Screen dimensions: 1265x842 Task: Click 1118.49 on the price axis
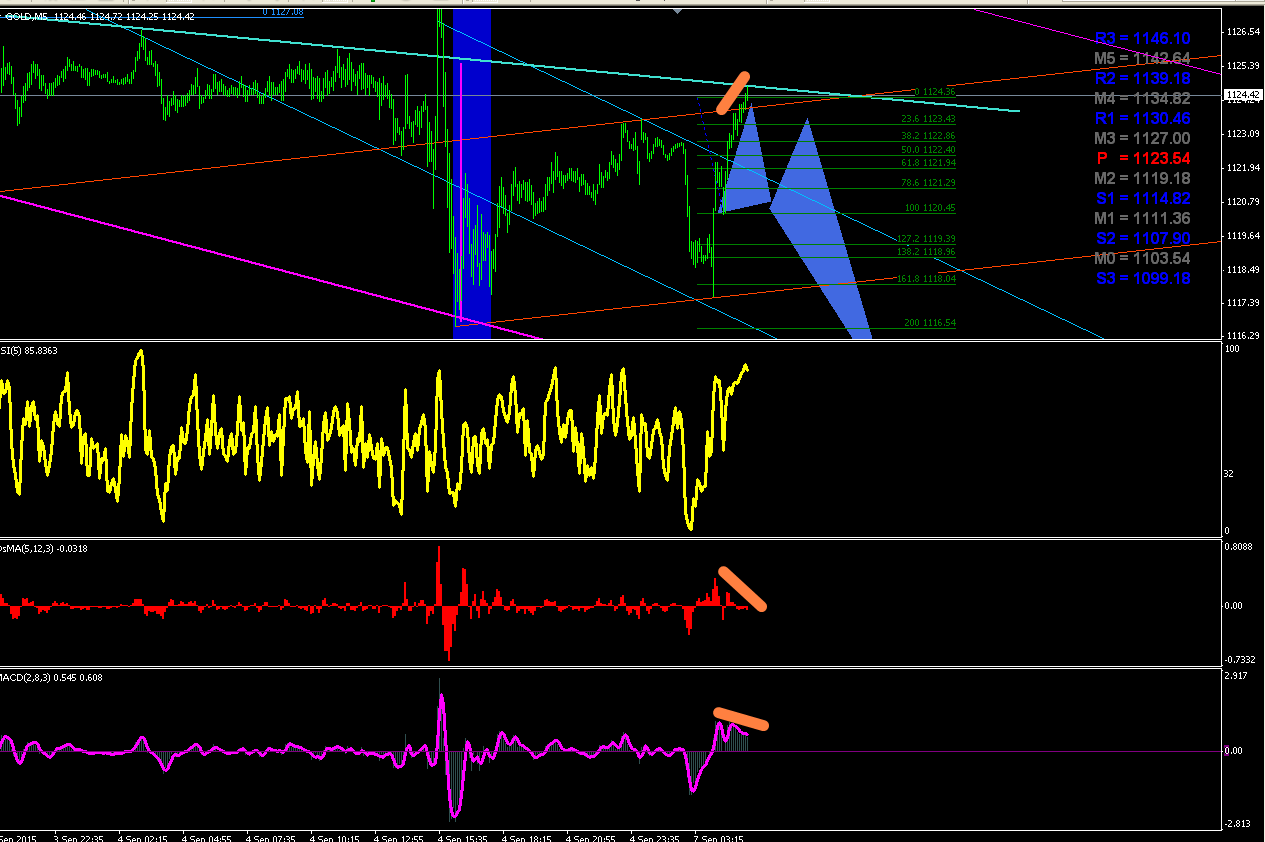point(1245,270)
